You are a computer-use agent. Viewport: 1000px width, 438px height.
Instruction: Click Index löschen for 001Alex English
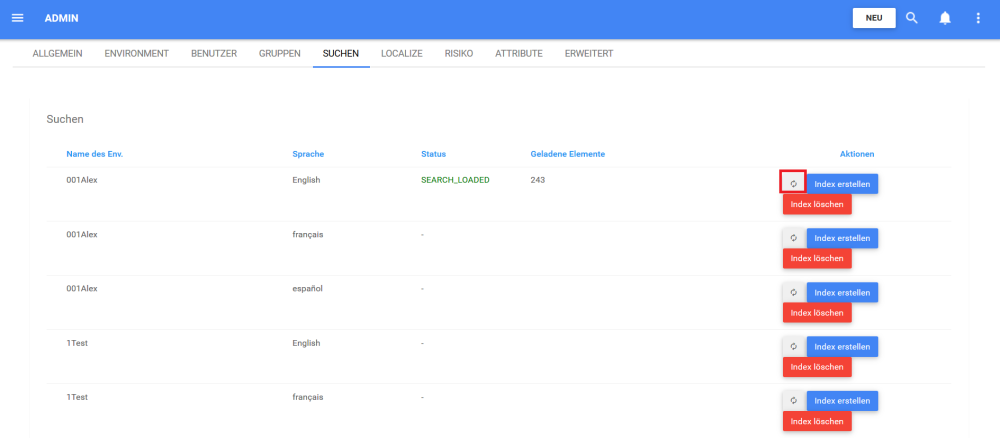point(817,204)
